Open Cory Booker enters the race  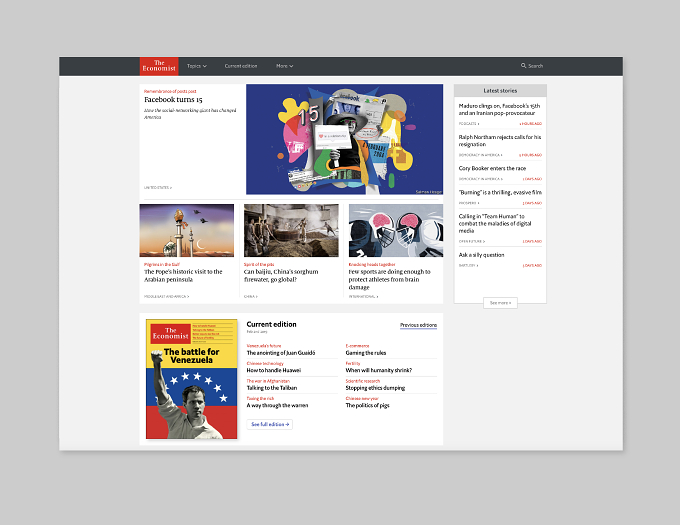click(492, 168)
